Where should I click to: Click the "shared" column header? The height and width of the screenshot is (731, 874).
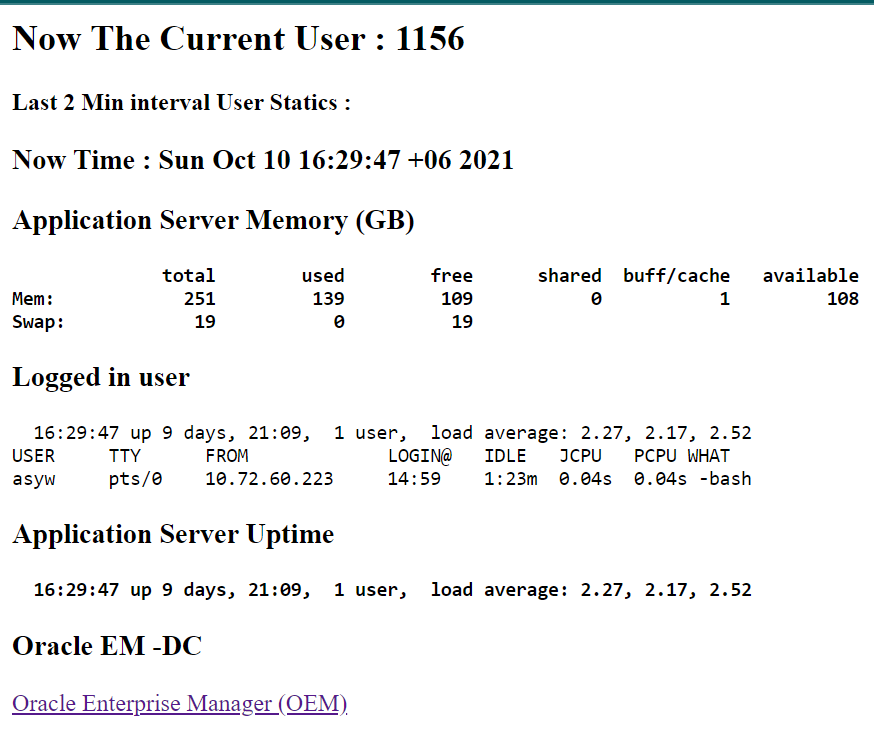(x=570, y=275)
